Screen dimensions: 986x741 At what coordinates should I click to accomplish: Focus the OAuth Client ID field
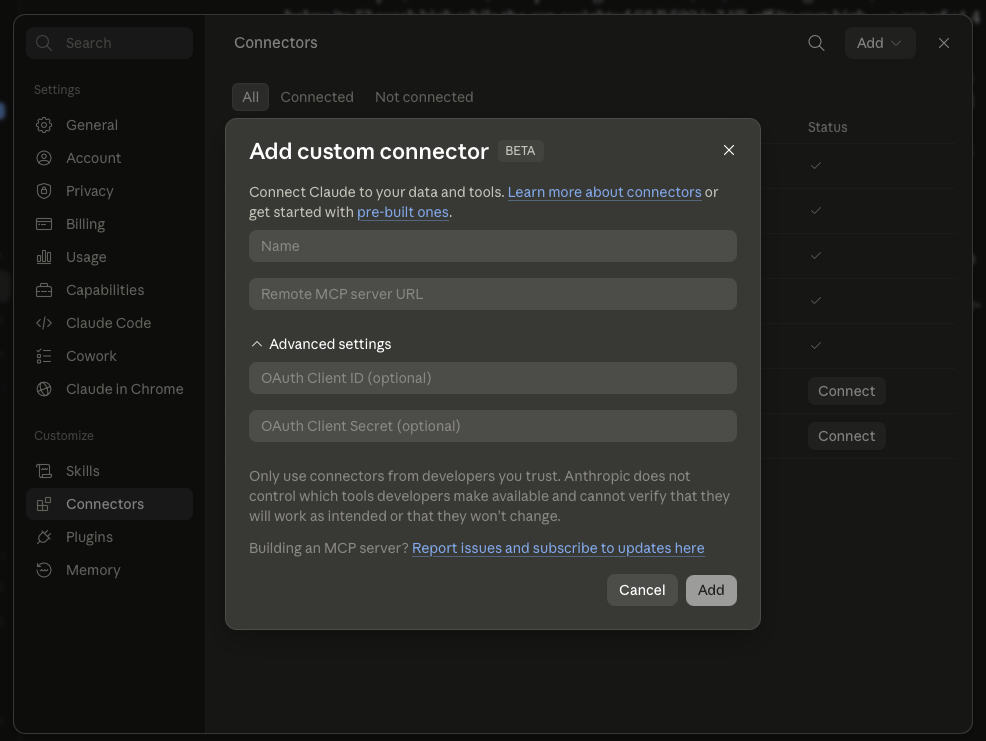[493, 378]
